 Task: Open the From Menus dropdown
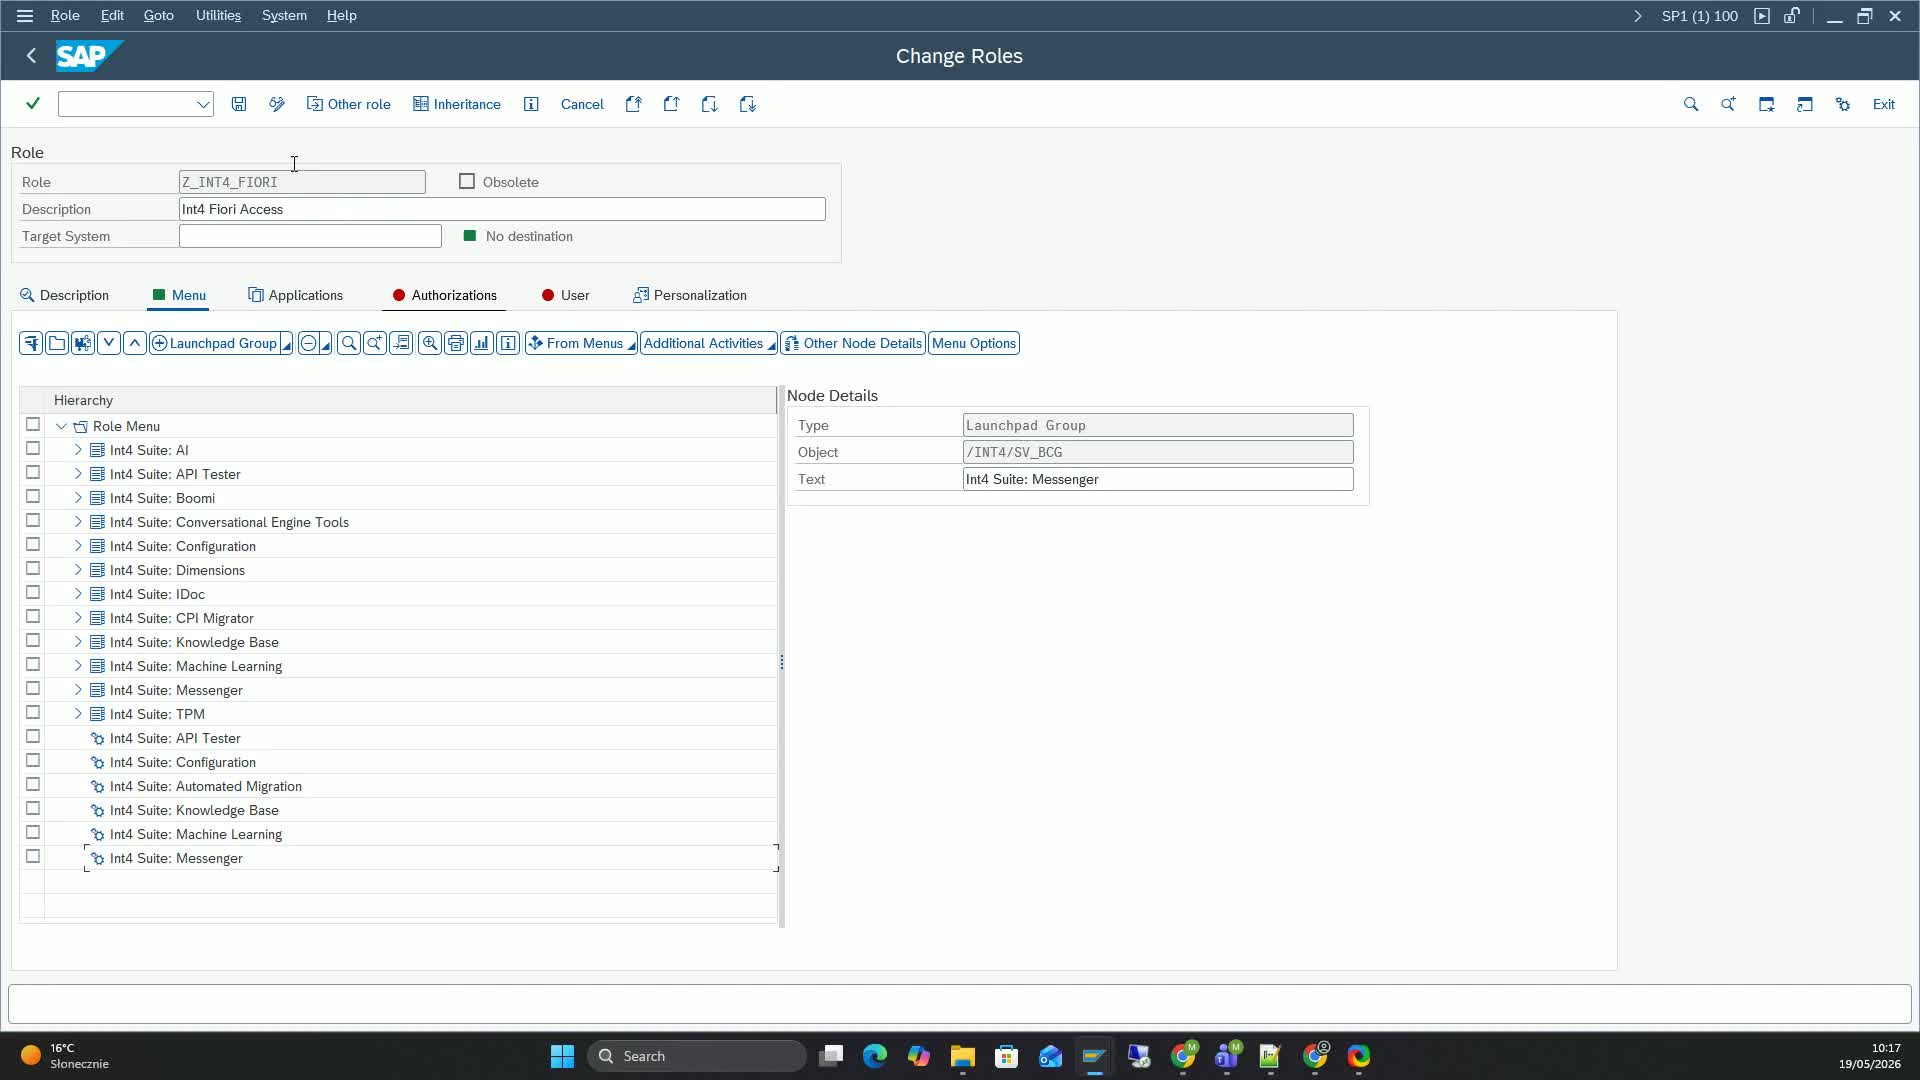click(581, 343)
